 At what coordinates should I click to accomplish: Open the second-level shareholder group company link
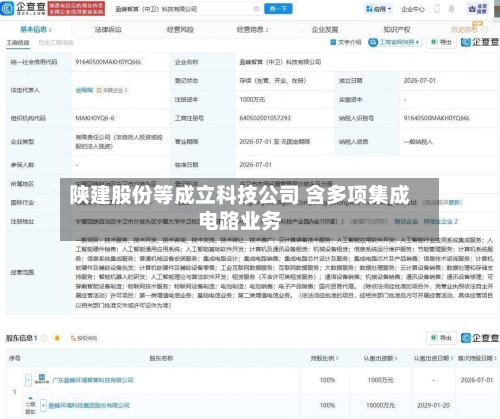point(89,406)
